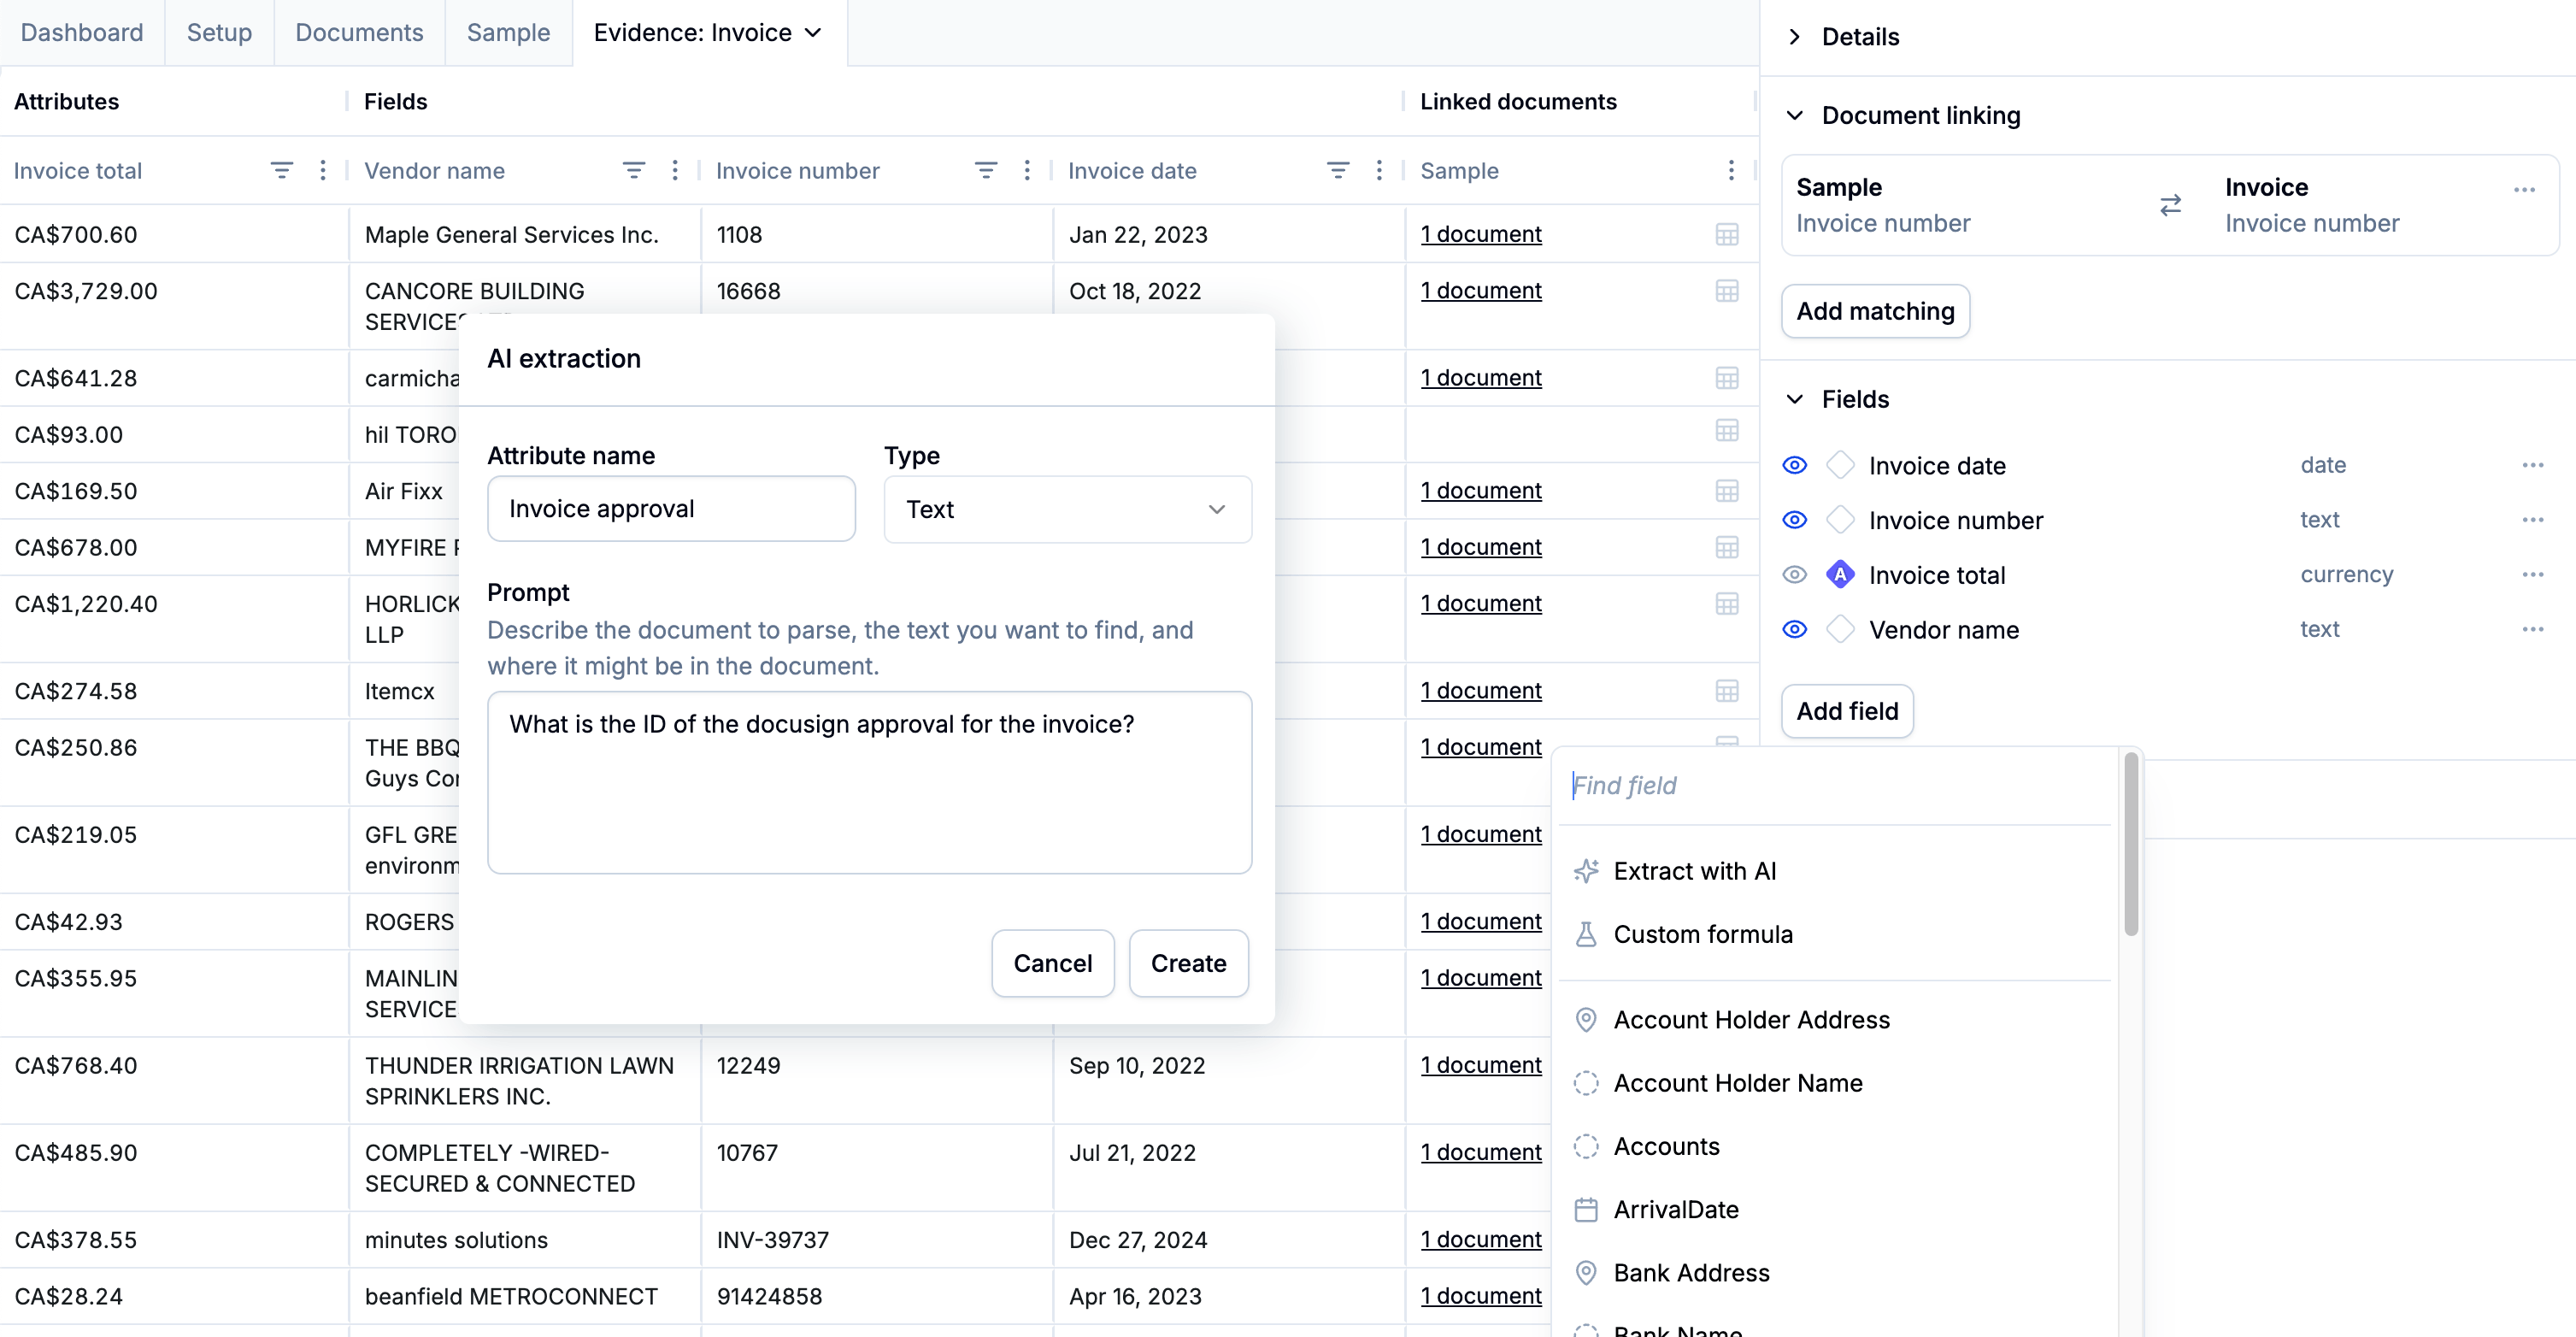Click table icon in CA$3,729.00 row
This screenshot has width=2576, height=1337.
(1727, 291)
